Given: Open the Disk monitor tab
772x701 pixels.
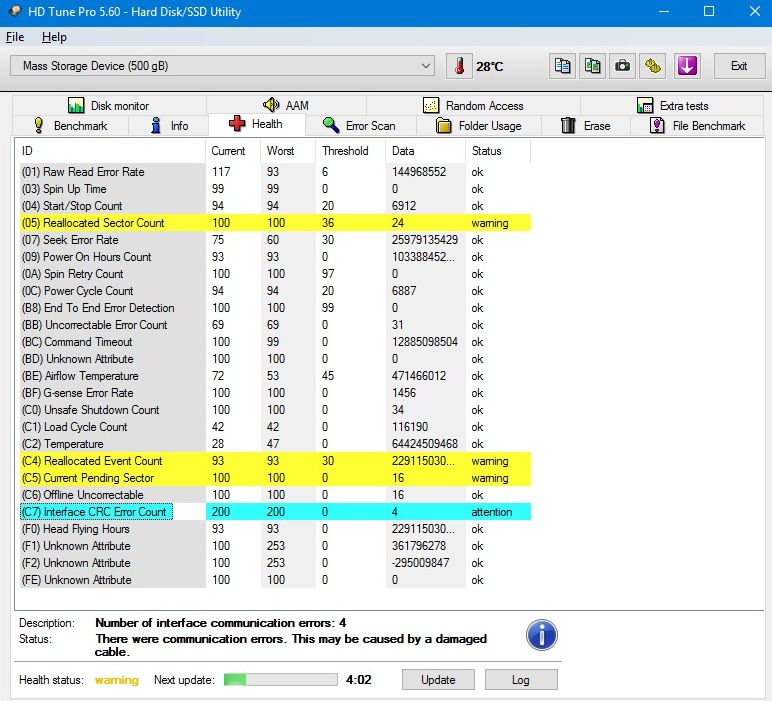Looking at the screenshot, I should pyautogui.click(x=109, y=105).
